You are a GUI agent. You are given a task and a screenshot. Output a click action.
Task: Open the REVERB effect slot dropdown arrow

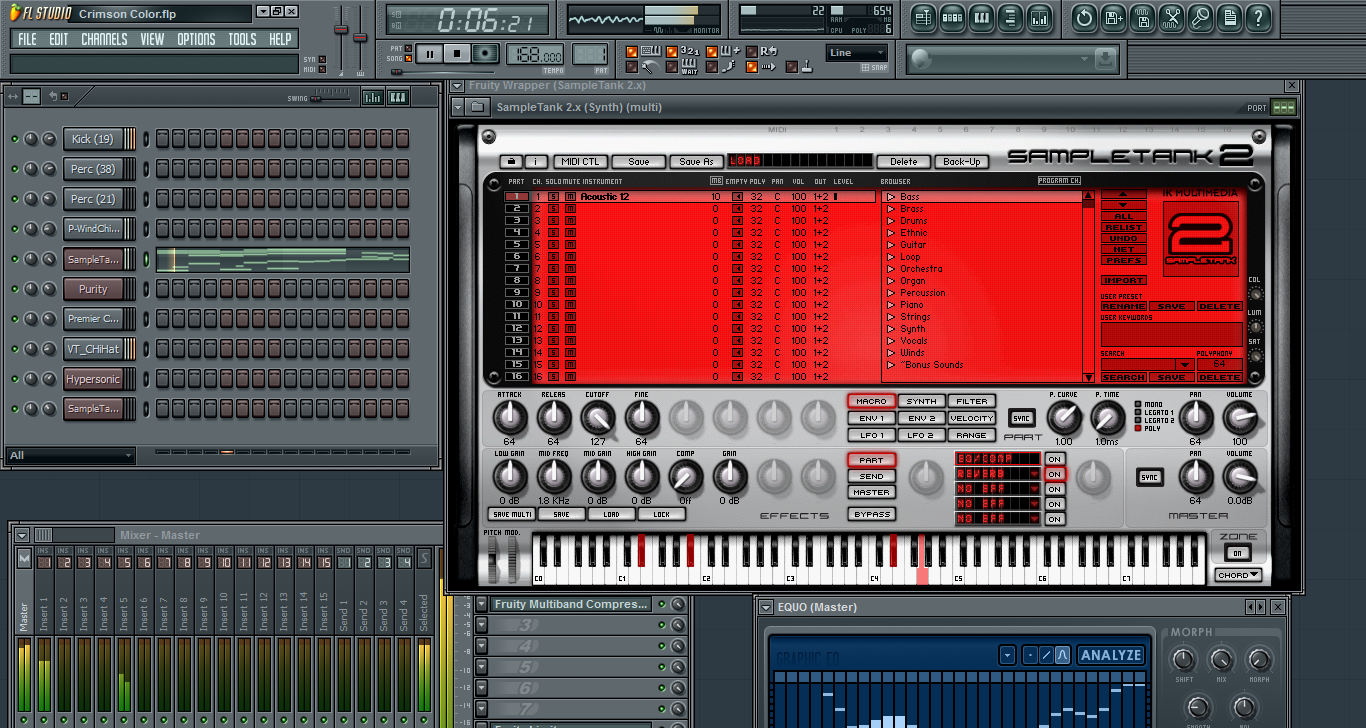pos(1034,474)
